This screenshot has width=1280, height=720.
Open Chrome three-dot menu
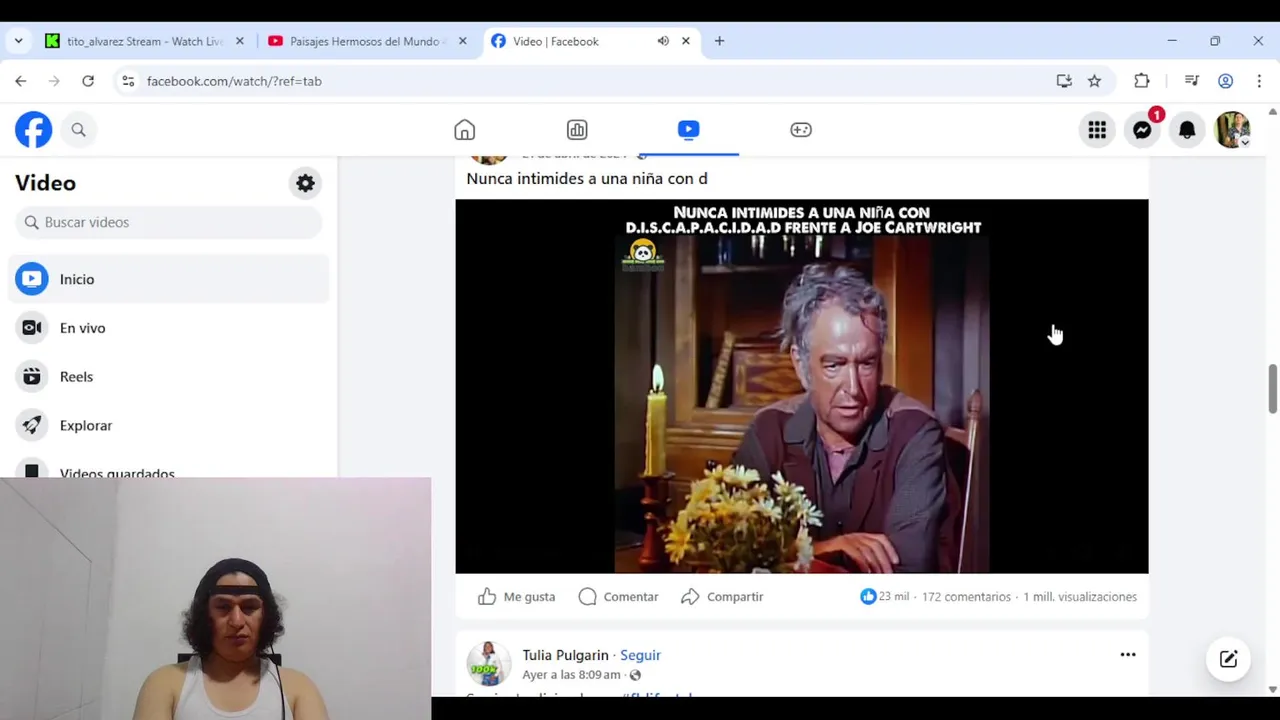1259,81
